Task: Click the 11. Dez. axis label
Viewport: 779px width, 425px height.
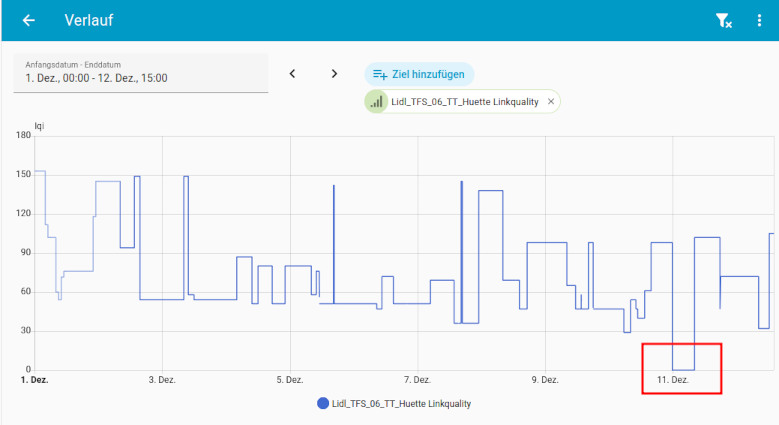Action: point(672,380)
